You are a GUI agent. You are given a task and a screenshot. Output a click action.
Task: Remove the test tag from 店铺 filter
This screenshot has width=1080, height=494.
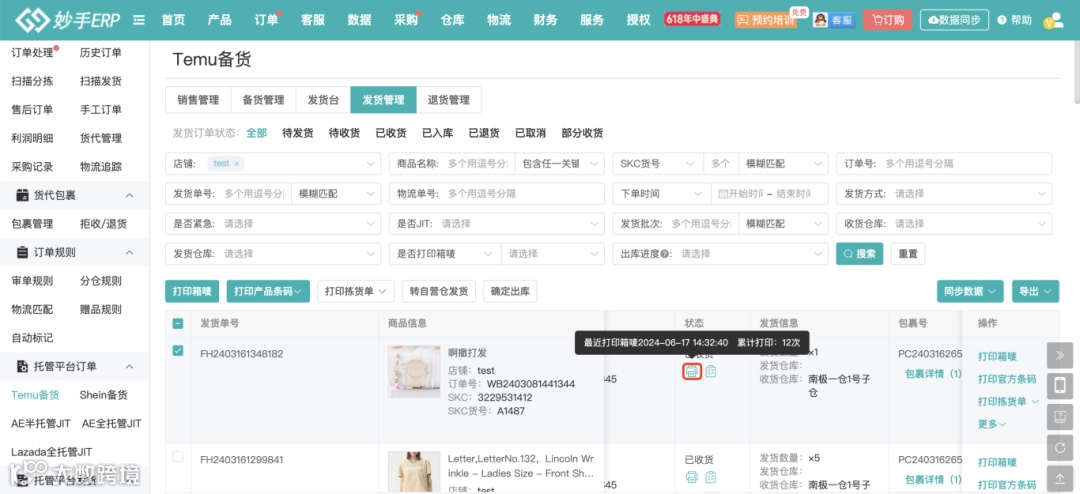[x=236, y=164]
